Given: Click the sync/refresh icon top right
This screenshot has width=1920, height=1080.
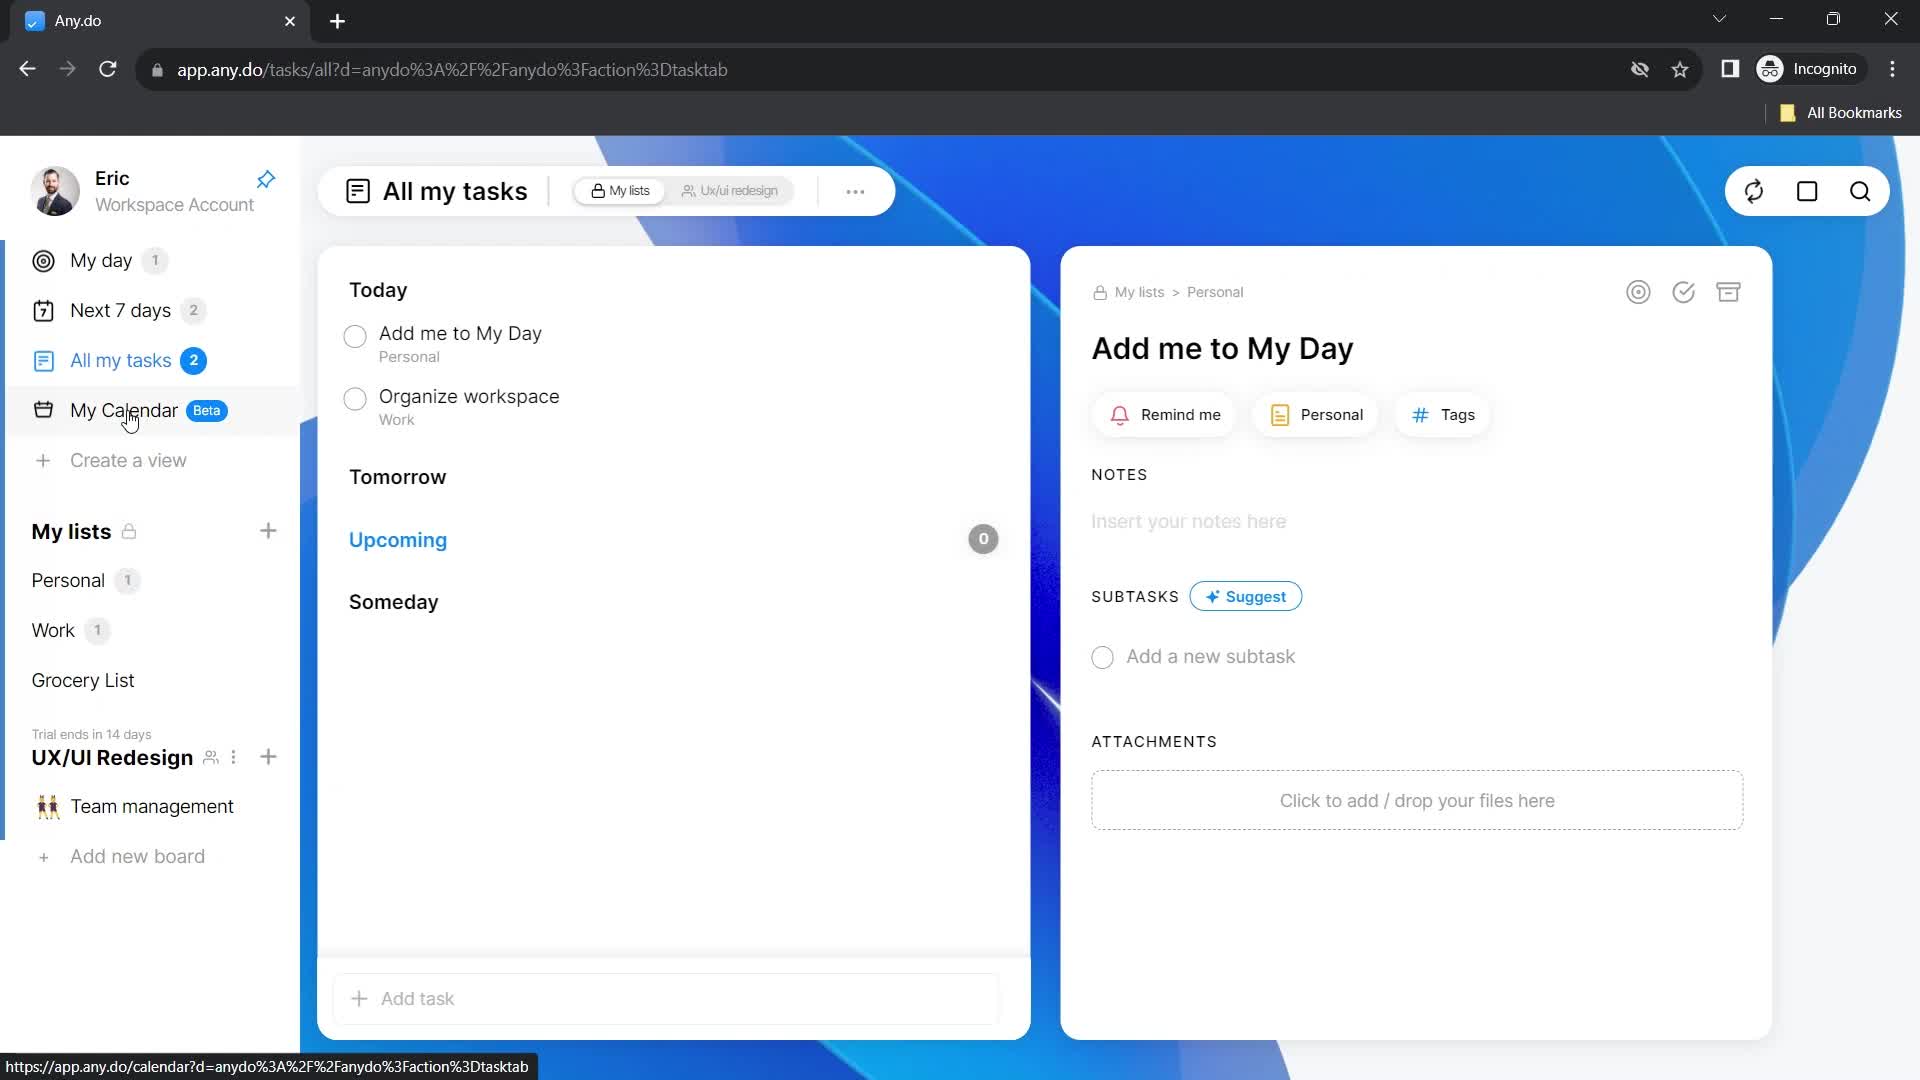Looking at the screenshot, I should (x=1754, y=191).
